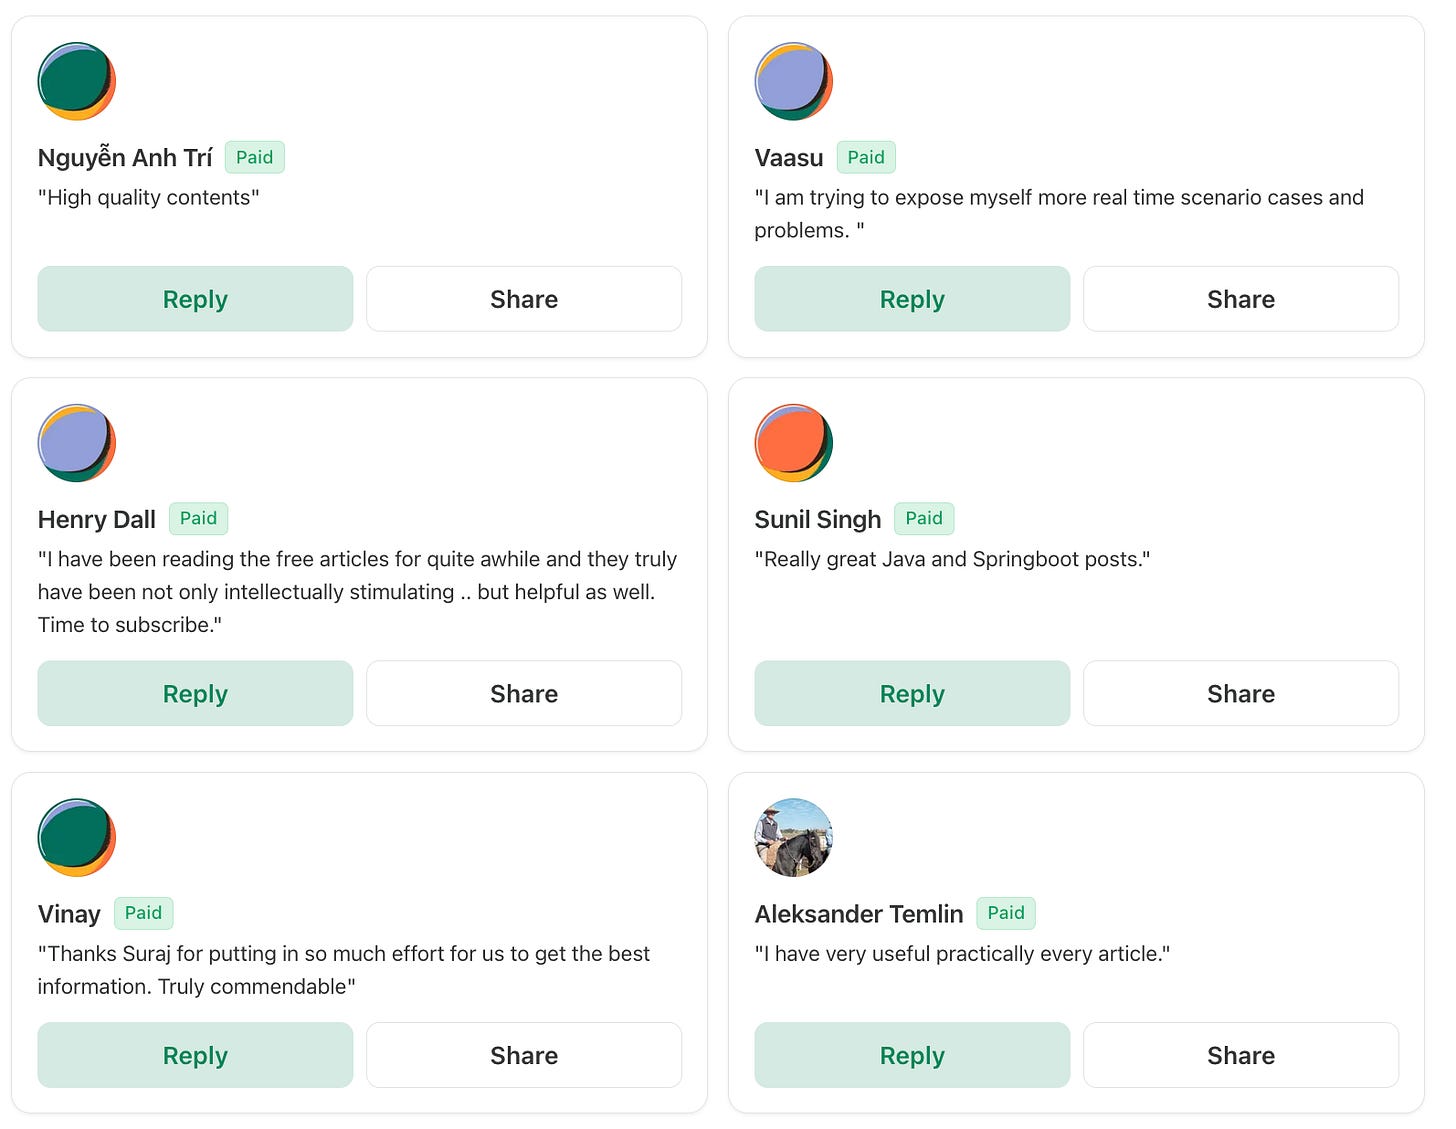Click the Paid badge beside Henry Dall
This screenshot has width=1456, height=1129.
pos(198,518)
